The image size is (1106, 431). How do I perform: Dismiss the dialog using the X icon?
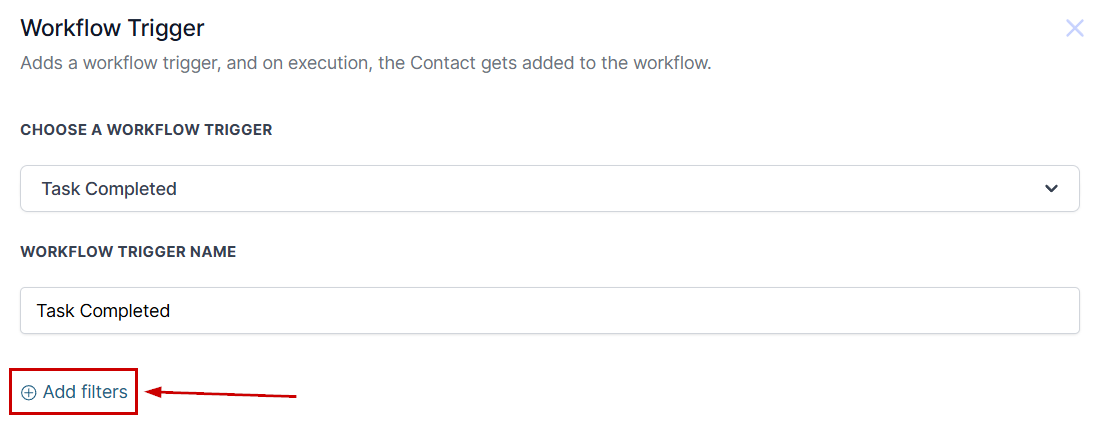1074,28
